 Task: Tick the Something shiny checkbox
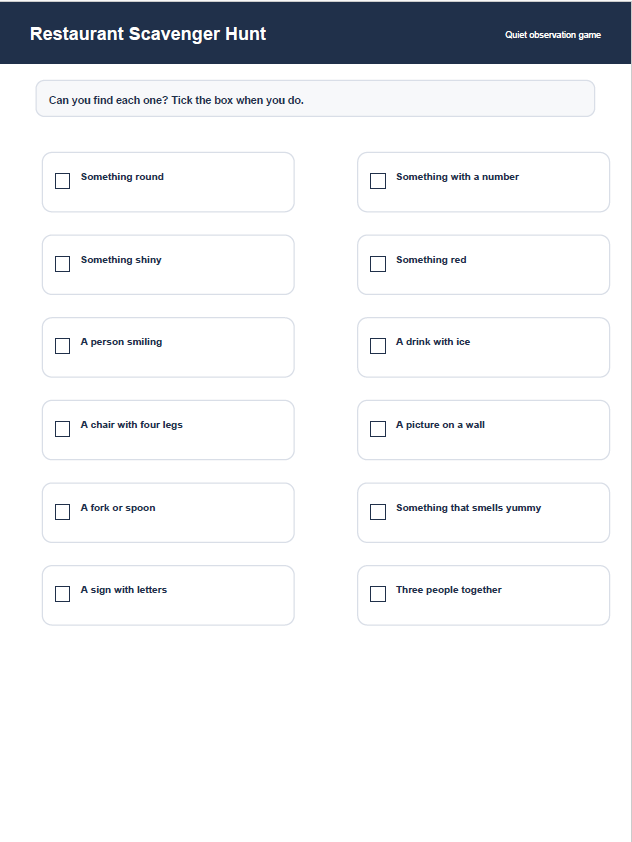pyautogui.click(x=62, y=264)
